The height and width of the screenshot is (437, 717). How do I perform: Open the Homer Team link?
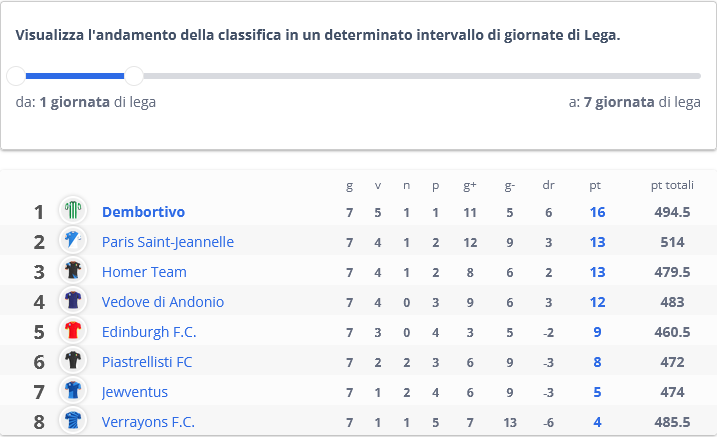pos(144,272)
